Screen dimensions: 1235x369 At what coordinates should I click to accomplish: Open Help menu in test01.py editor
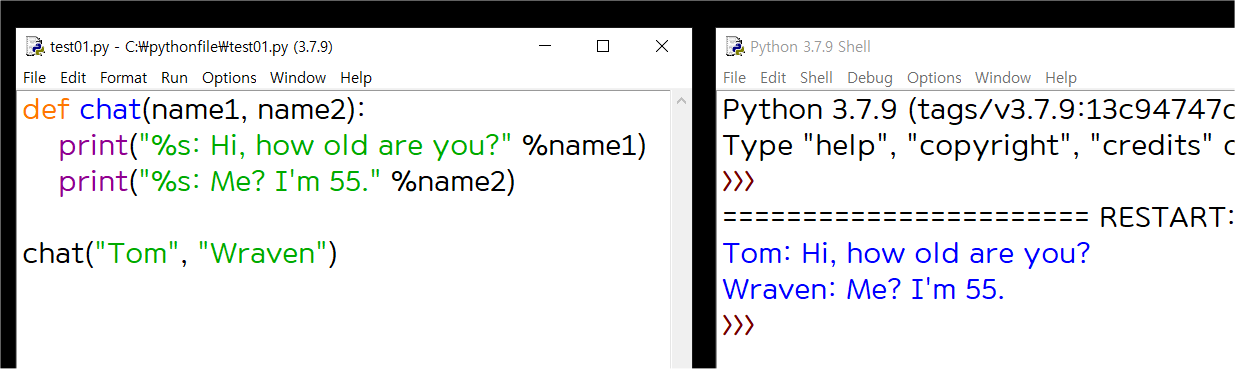(356, 78)
